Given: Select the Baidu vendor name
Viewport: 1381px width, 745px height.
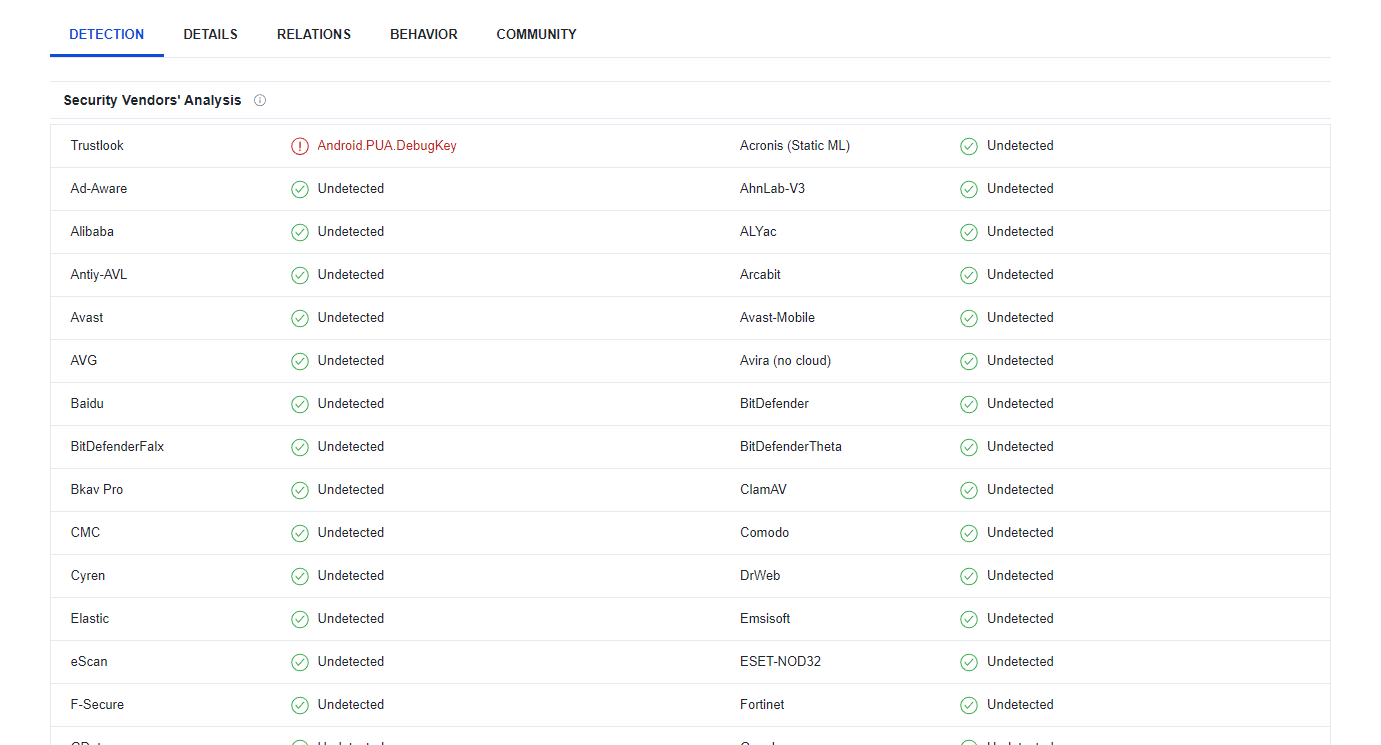Looking at the screenshot, I should [87, 404].
